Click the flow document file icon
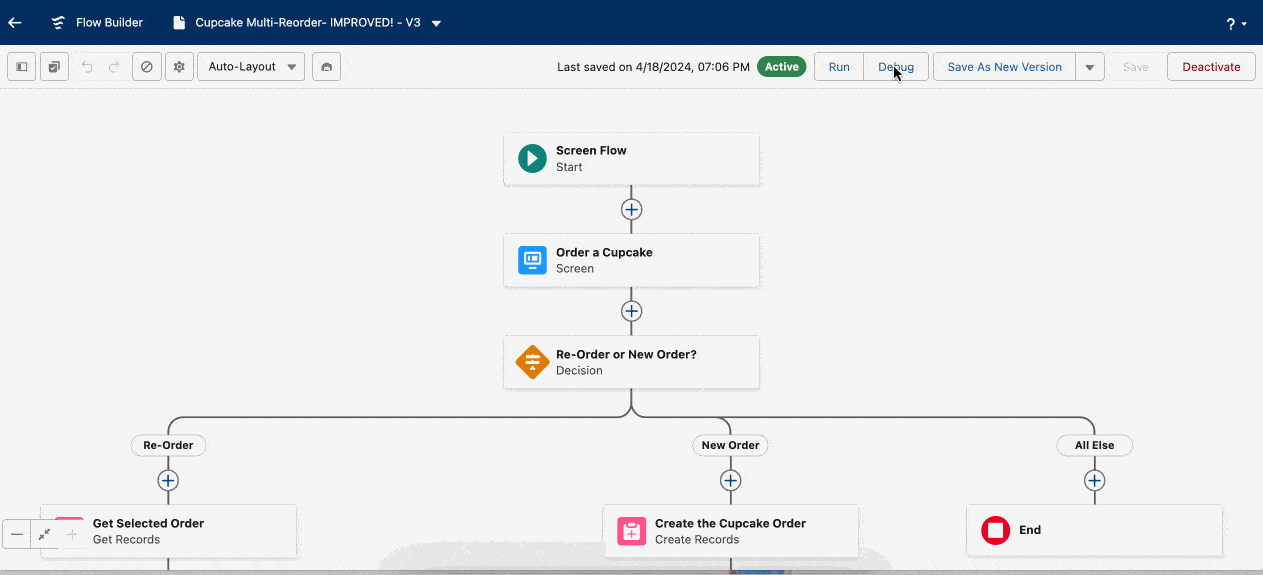This screenshot has width=1263, height=575. click(x=179, y=22)
